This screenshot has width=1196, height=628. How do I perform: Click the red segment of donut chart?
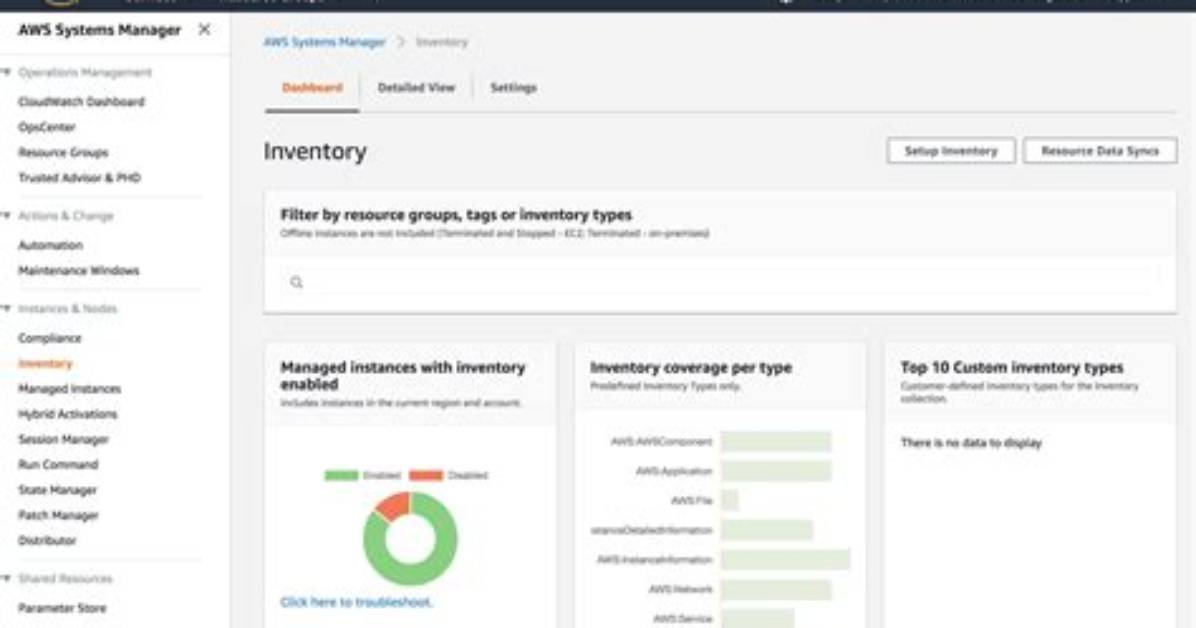pyautogui.click(x=395, y=505)
